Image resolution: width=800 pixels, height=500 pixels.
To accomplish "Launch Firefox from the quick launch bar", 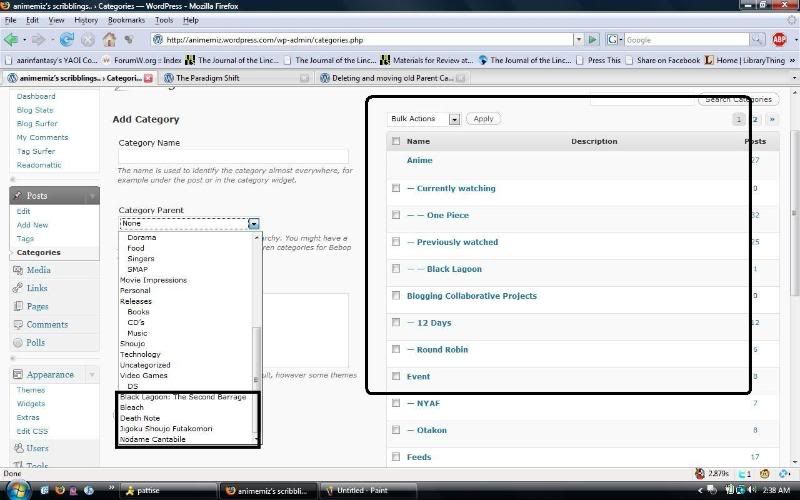I will (60, 490).
